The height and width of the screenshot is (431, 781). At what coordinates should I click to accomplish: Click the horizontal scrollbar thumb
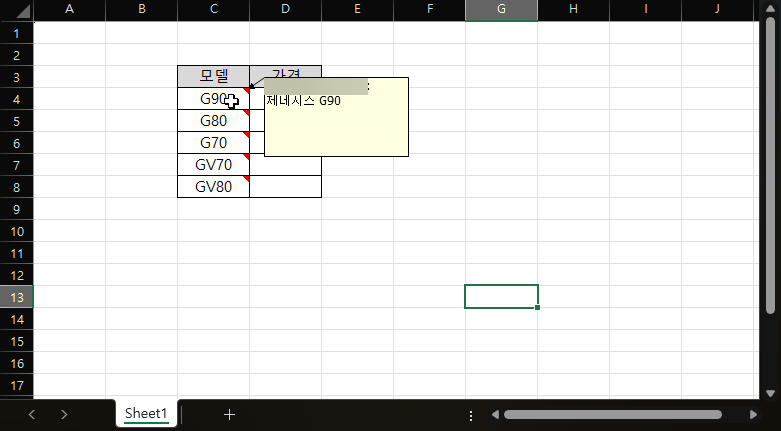pos(613,415)
